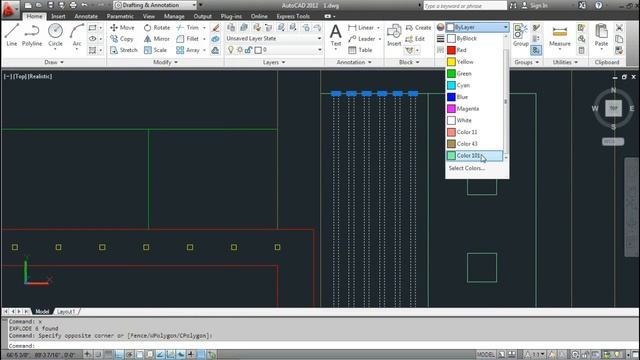Image resolution: width=640 pixels, height=360 pixels.
Task: Click the Scale tool
Action: (155, 50)
